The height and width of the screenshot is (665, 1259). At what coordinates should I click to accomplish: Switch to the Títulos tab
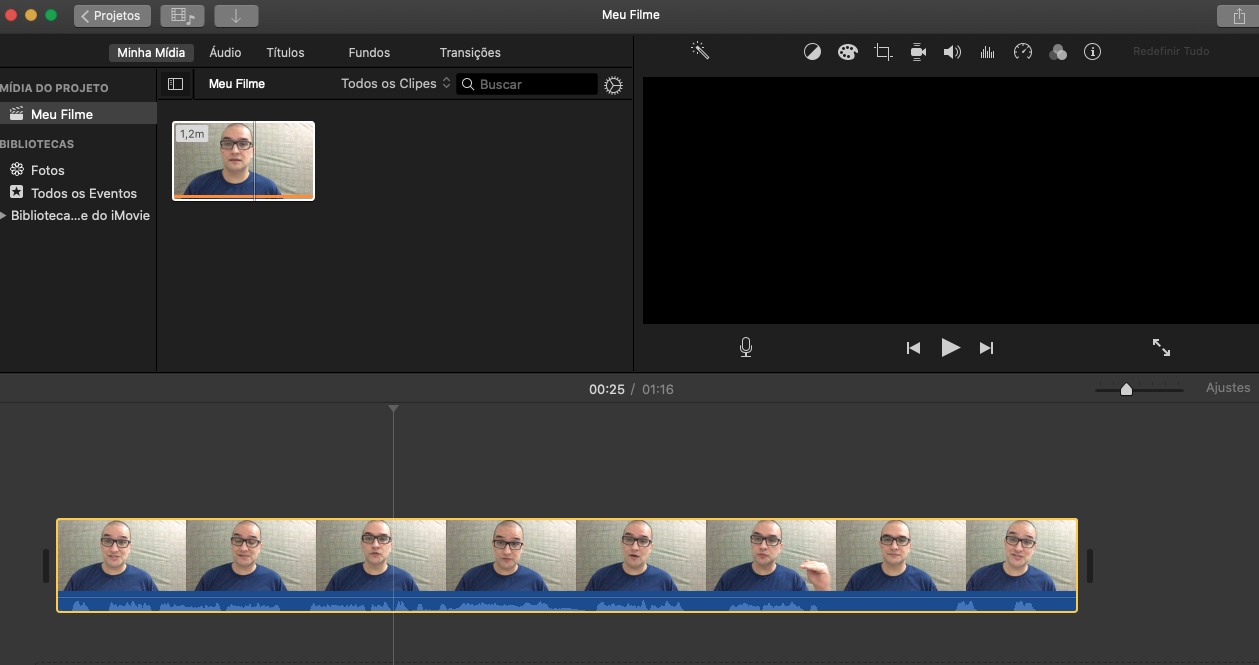(285, 52)
